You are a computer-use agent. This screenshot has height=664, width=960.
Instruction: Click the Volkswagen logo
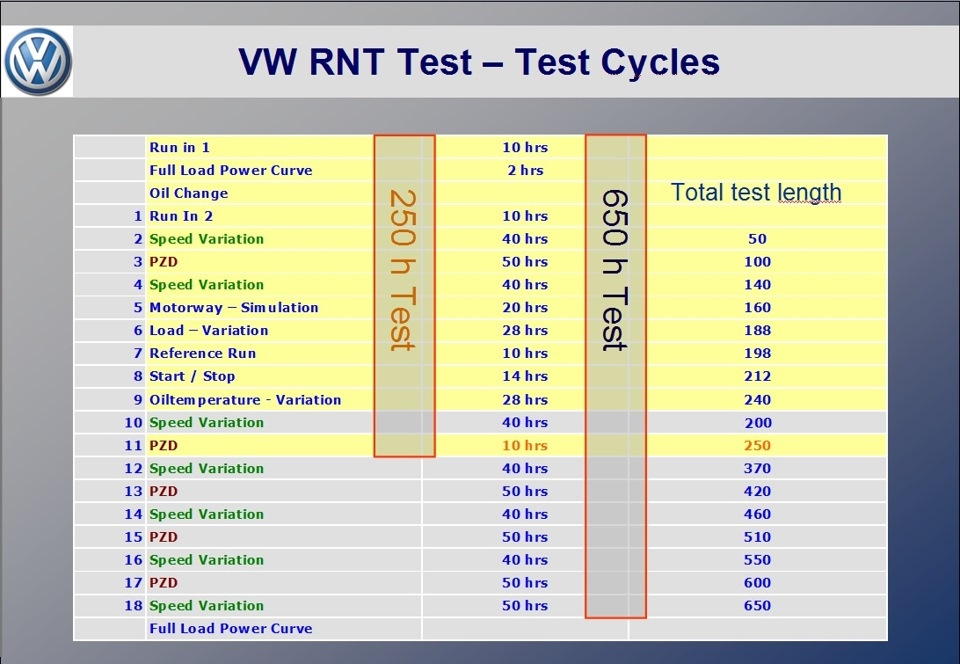(38, 61)
